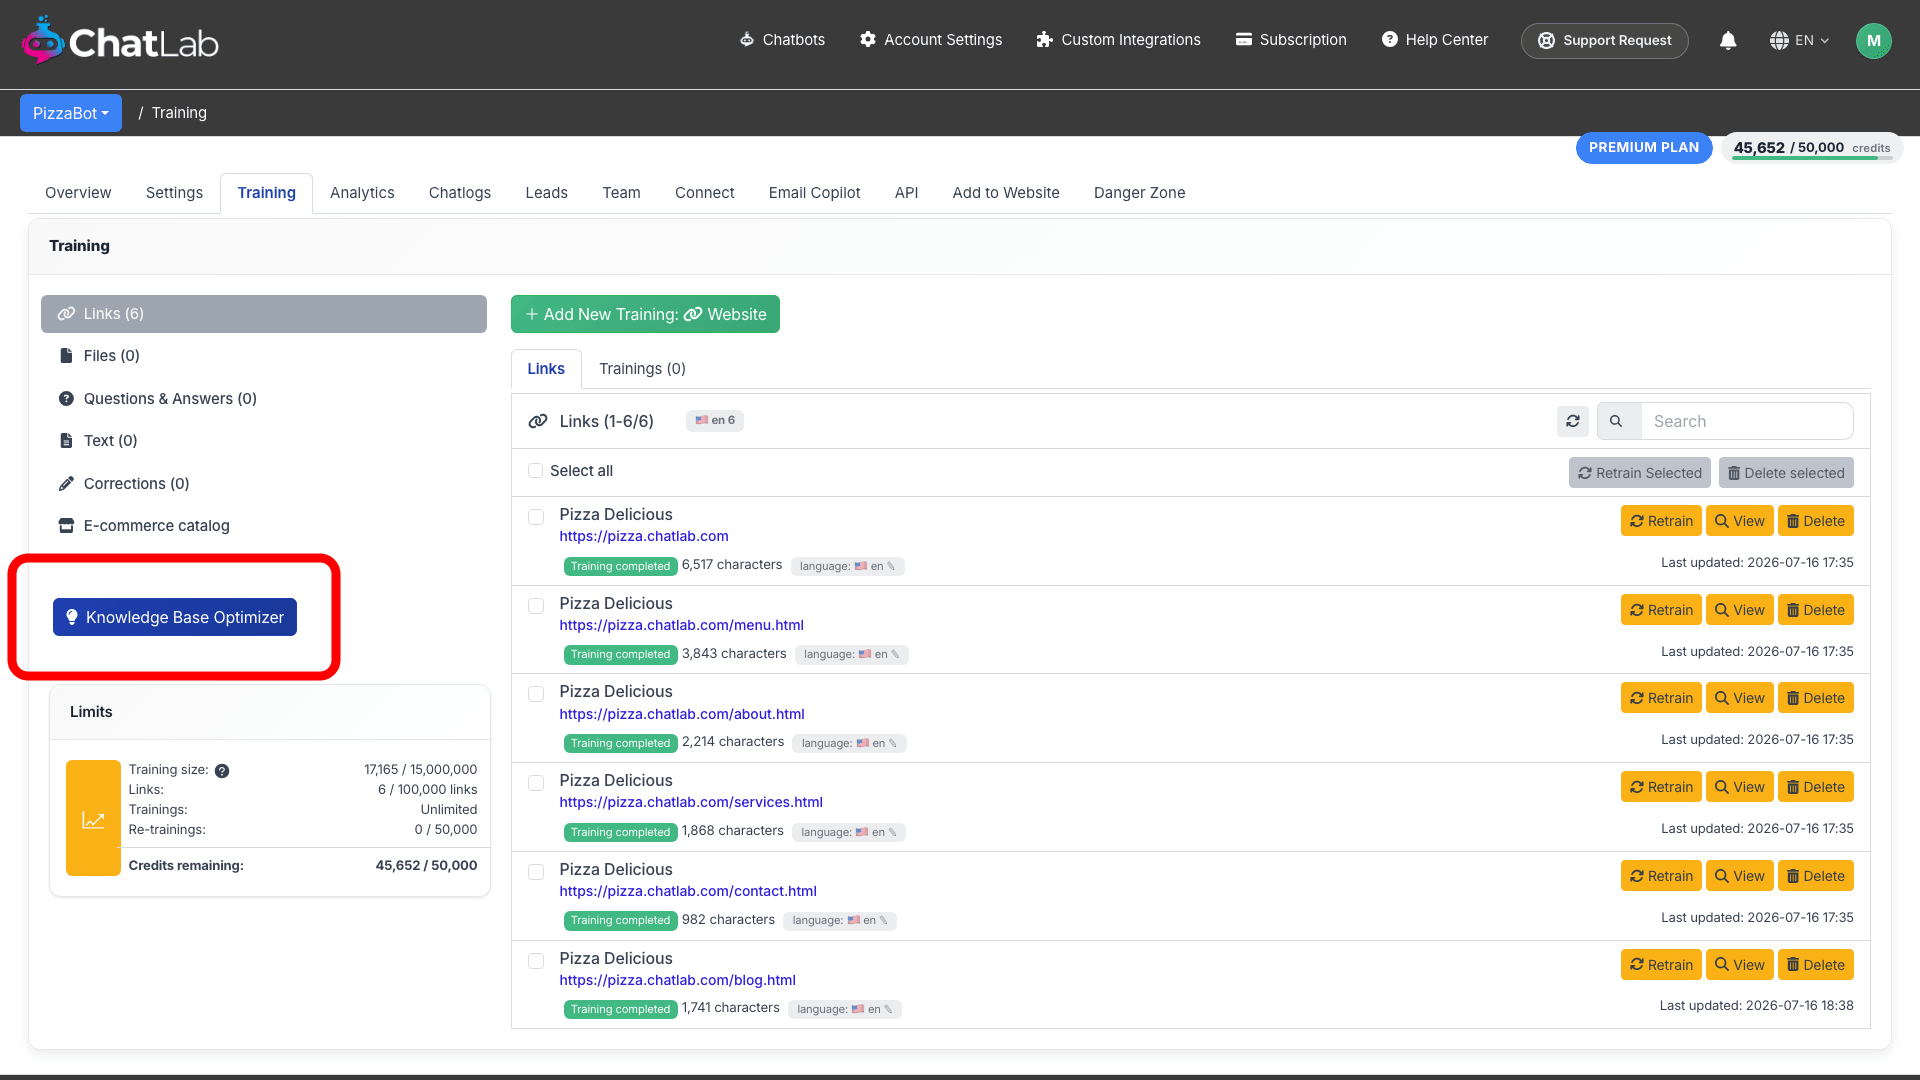This screenshot has width=1920, height=1080.
Task: Open https://pizza.chatlab.com/menu.html link
Action: 682,625
